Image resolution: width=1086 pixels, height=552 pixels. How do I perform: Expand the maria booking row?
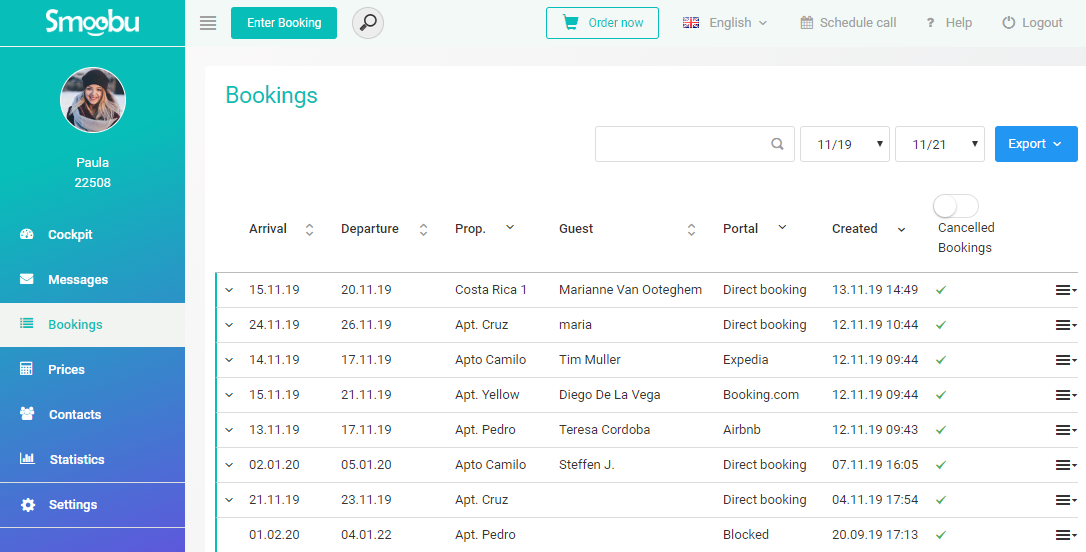click(x=229, y=325)
